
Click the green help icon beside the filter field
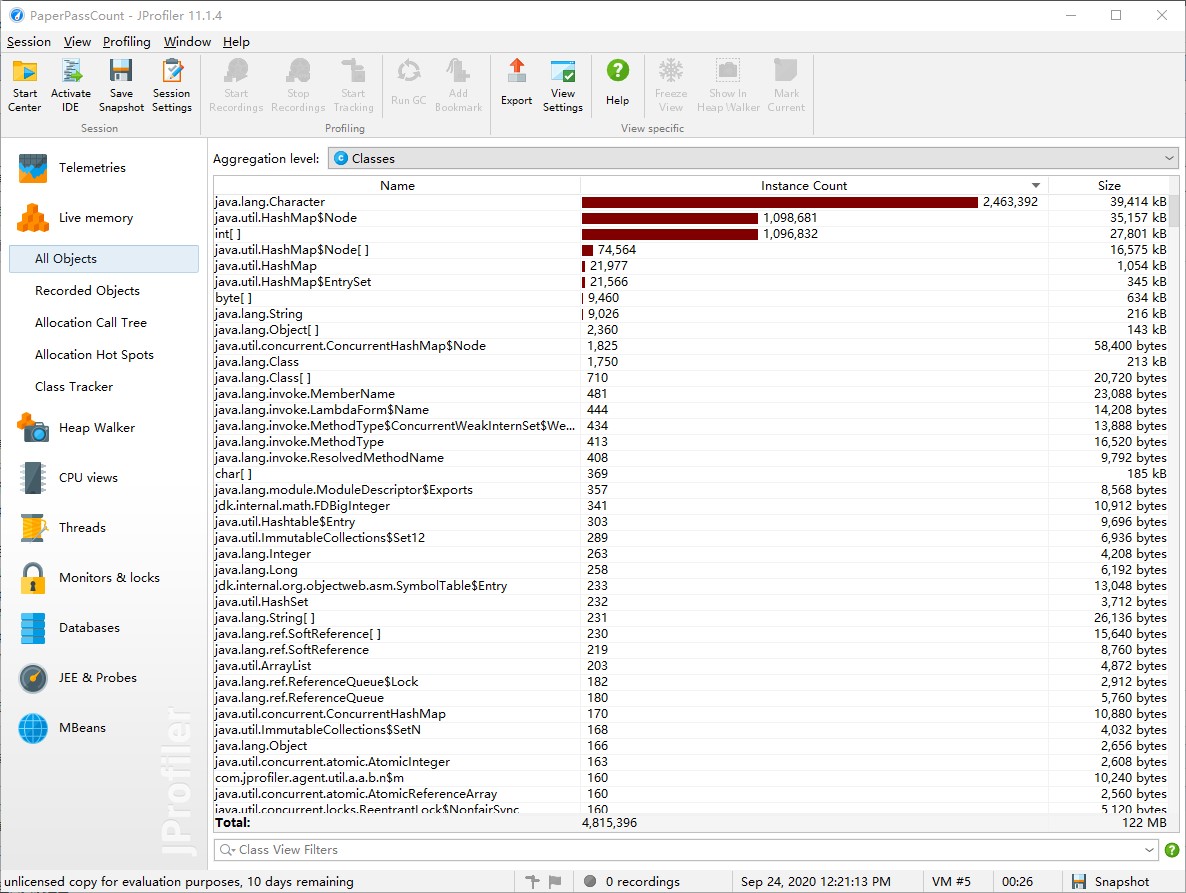[x=1172, y=850]
